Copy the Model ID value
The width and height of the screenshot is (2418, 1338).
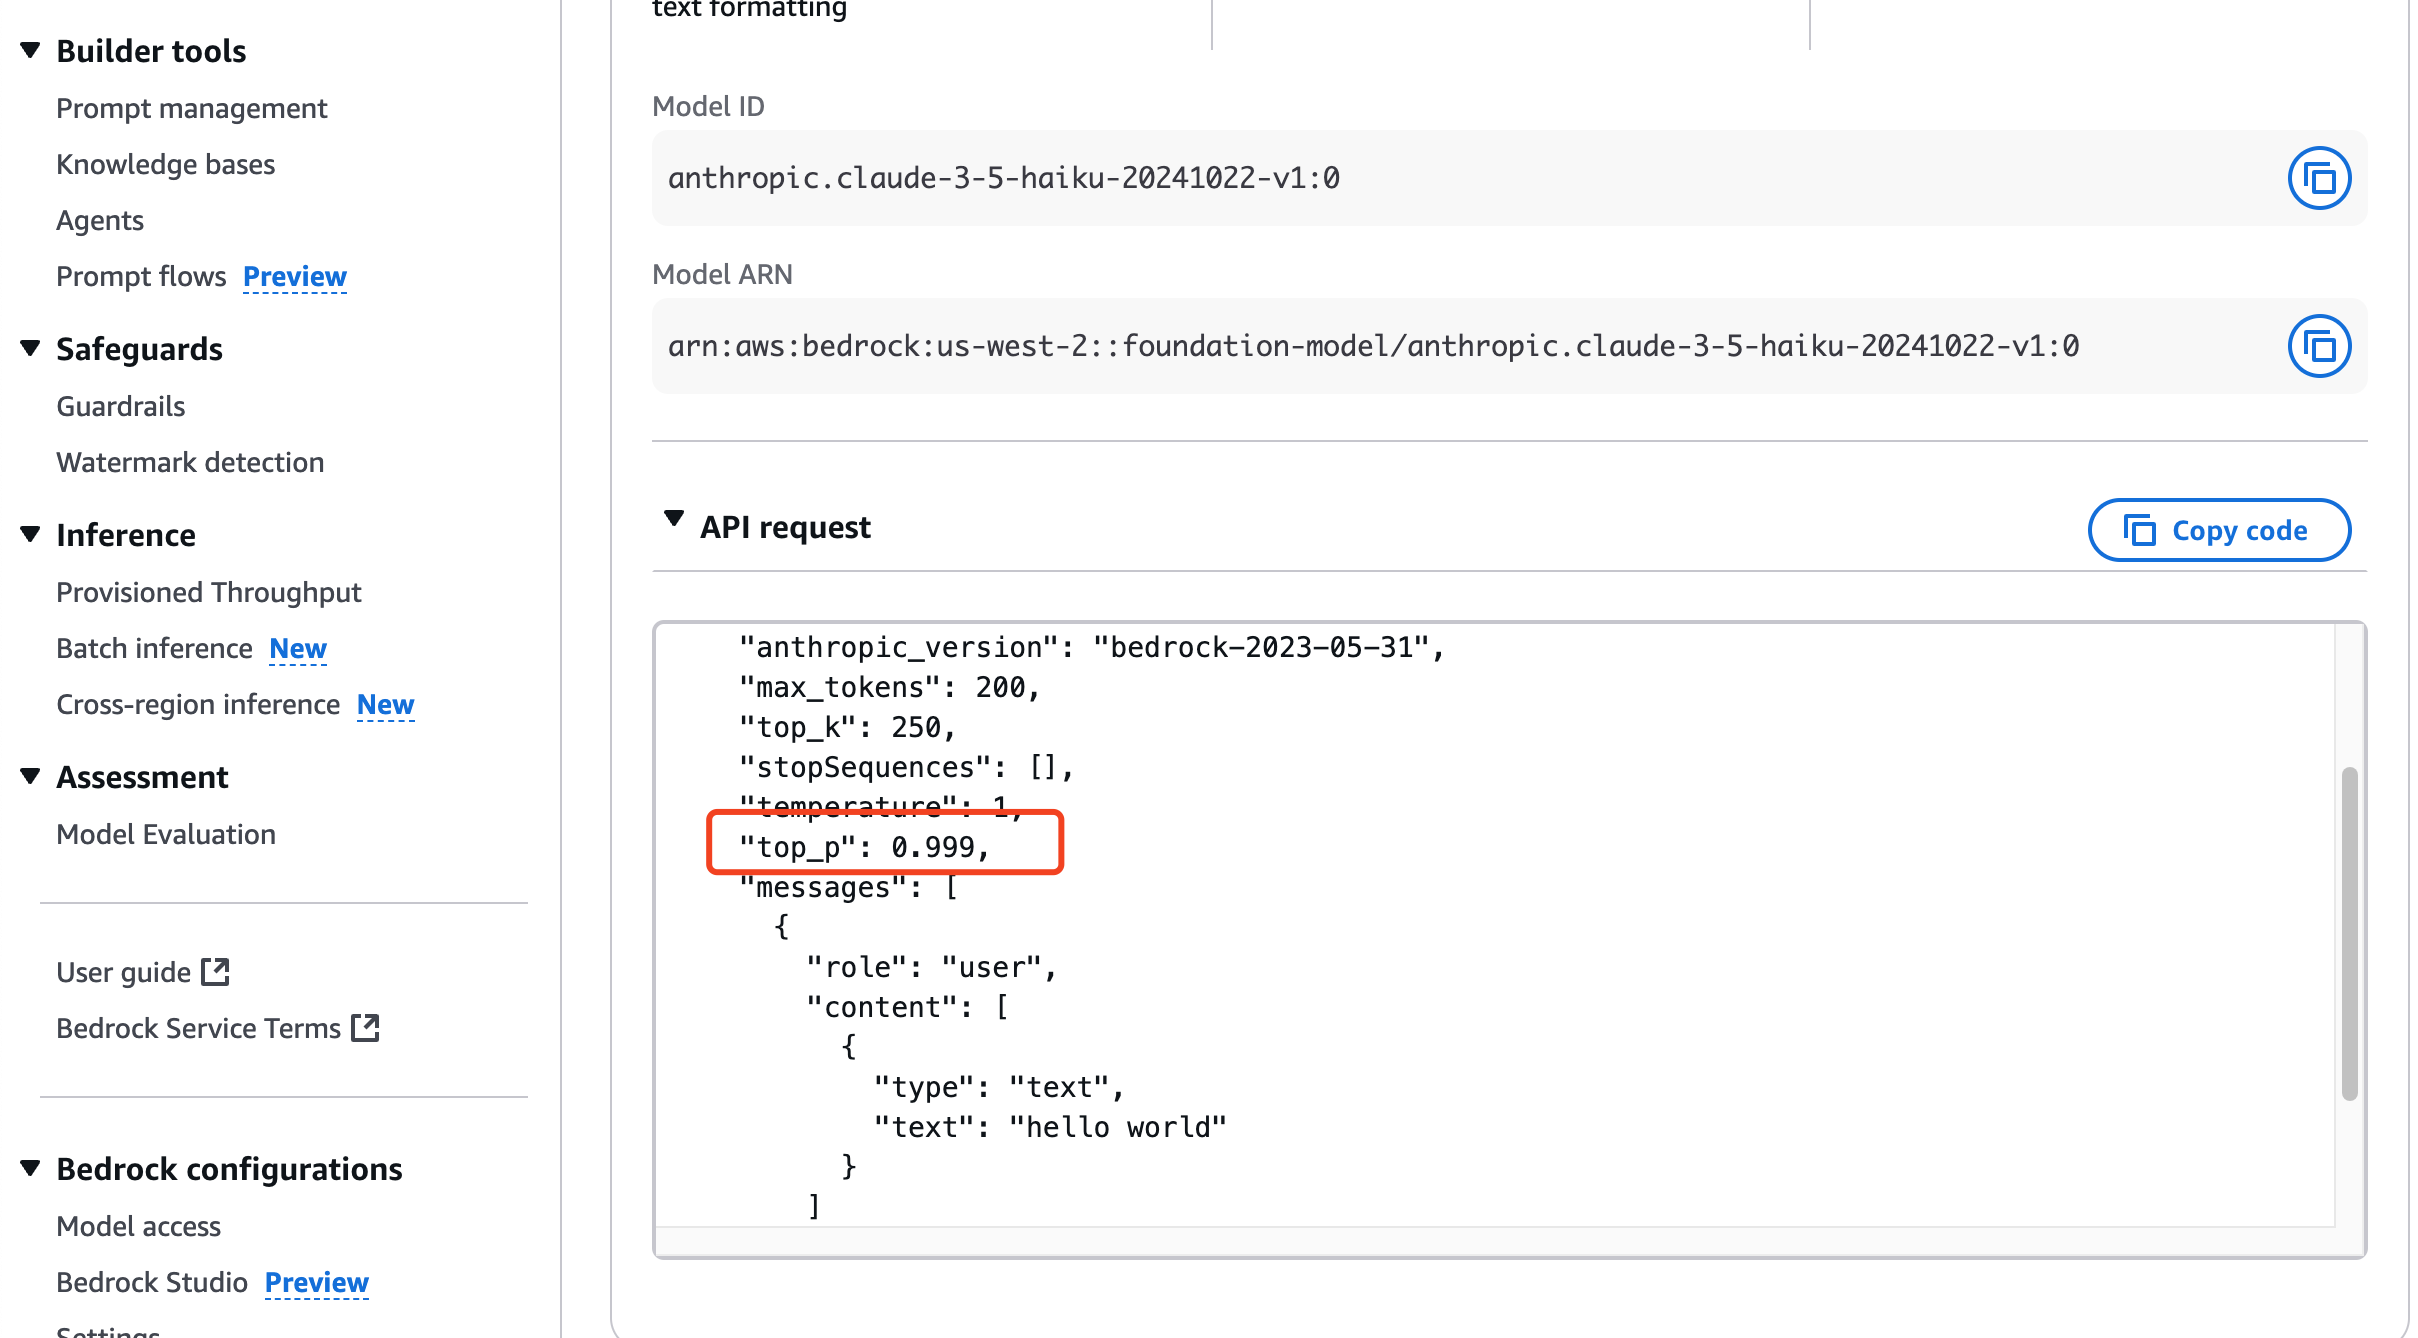[2319, 178]
